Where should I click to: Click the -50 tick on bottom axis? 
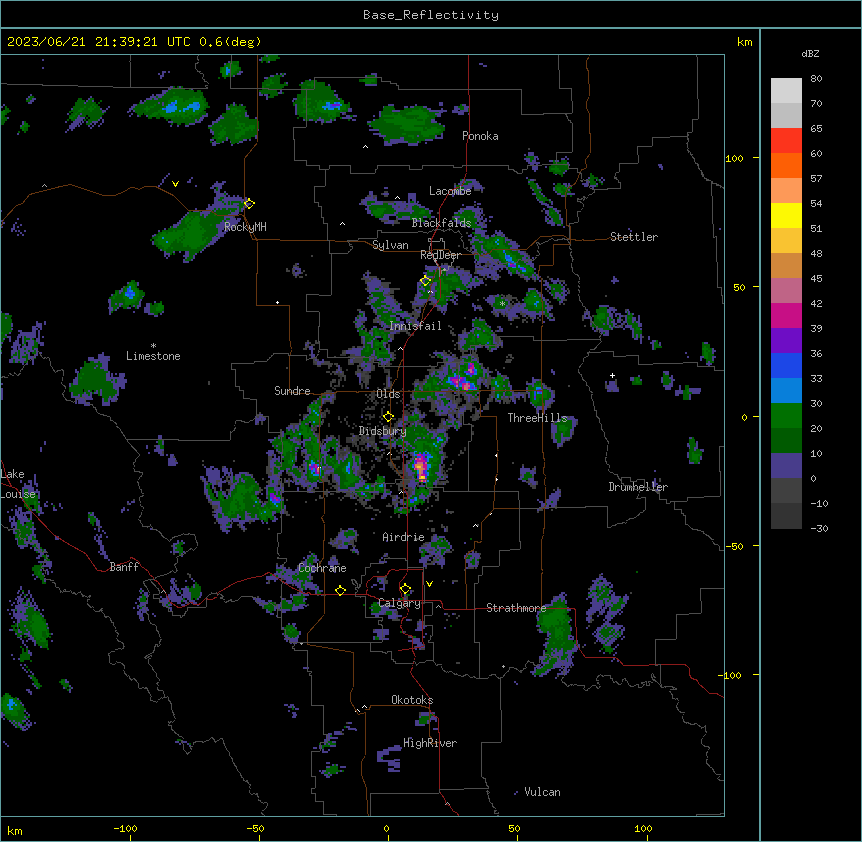[255, 828]
